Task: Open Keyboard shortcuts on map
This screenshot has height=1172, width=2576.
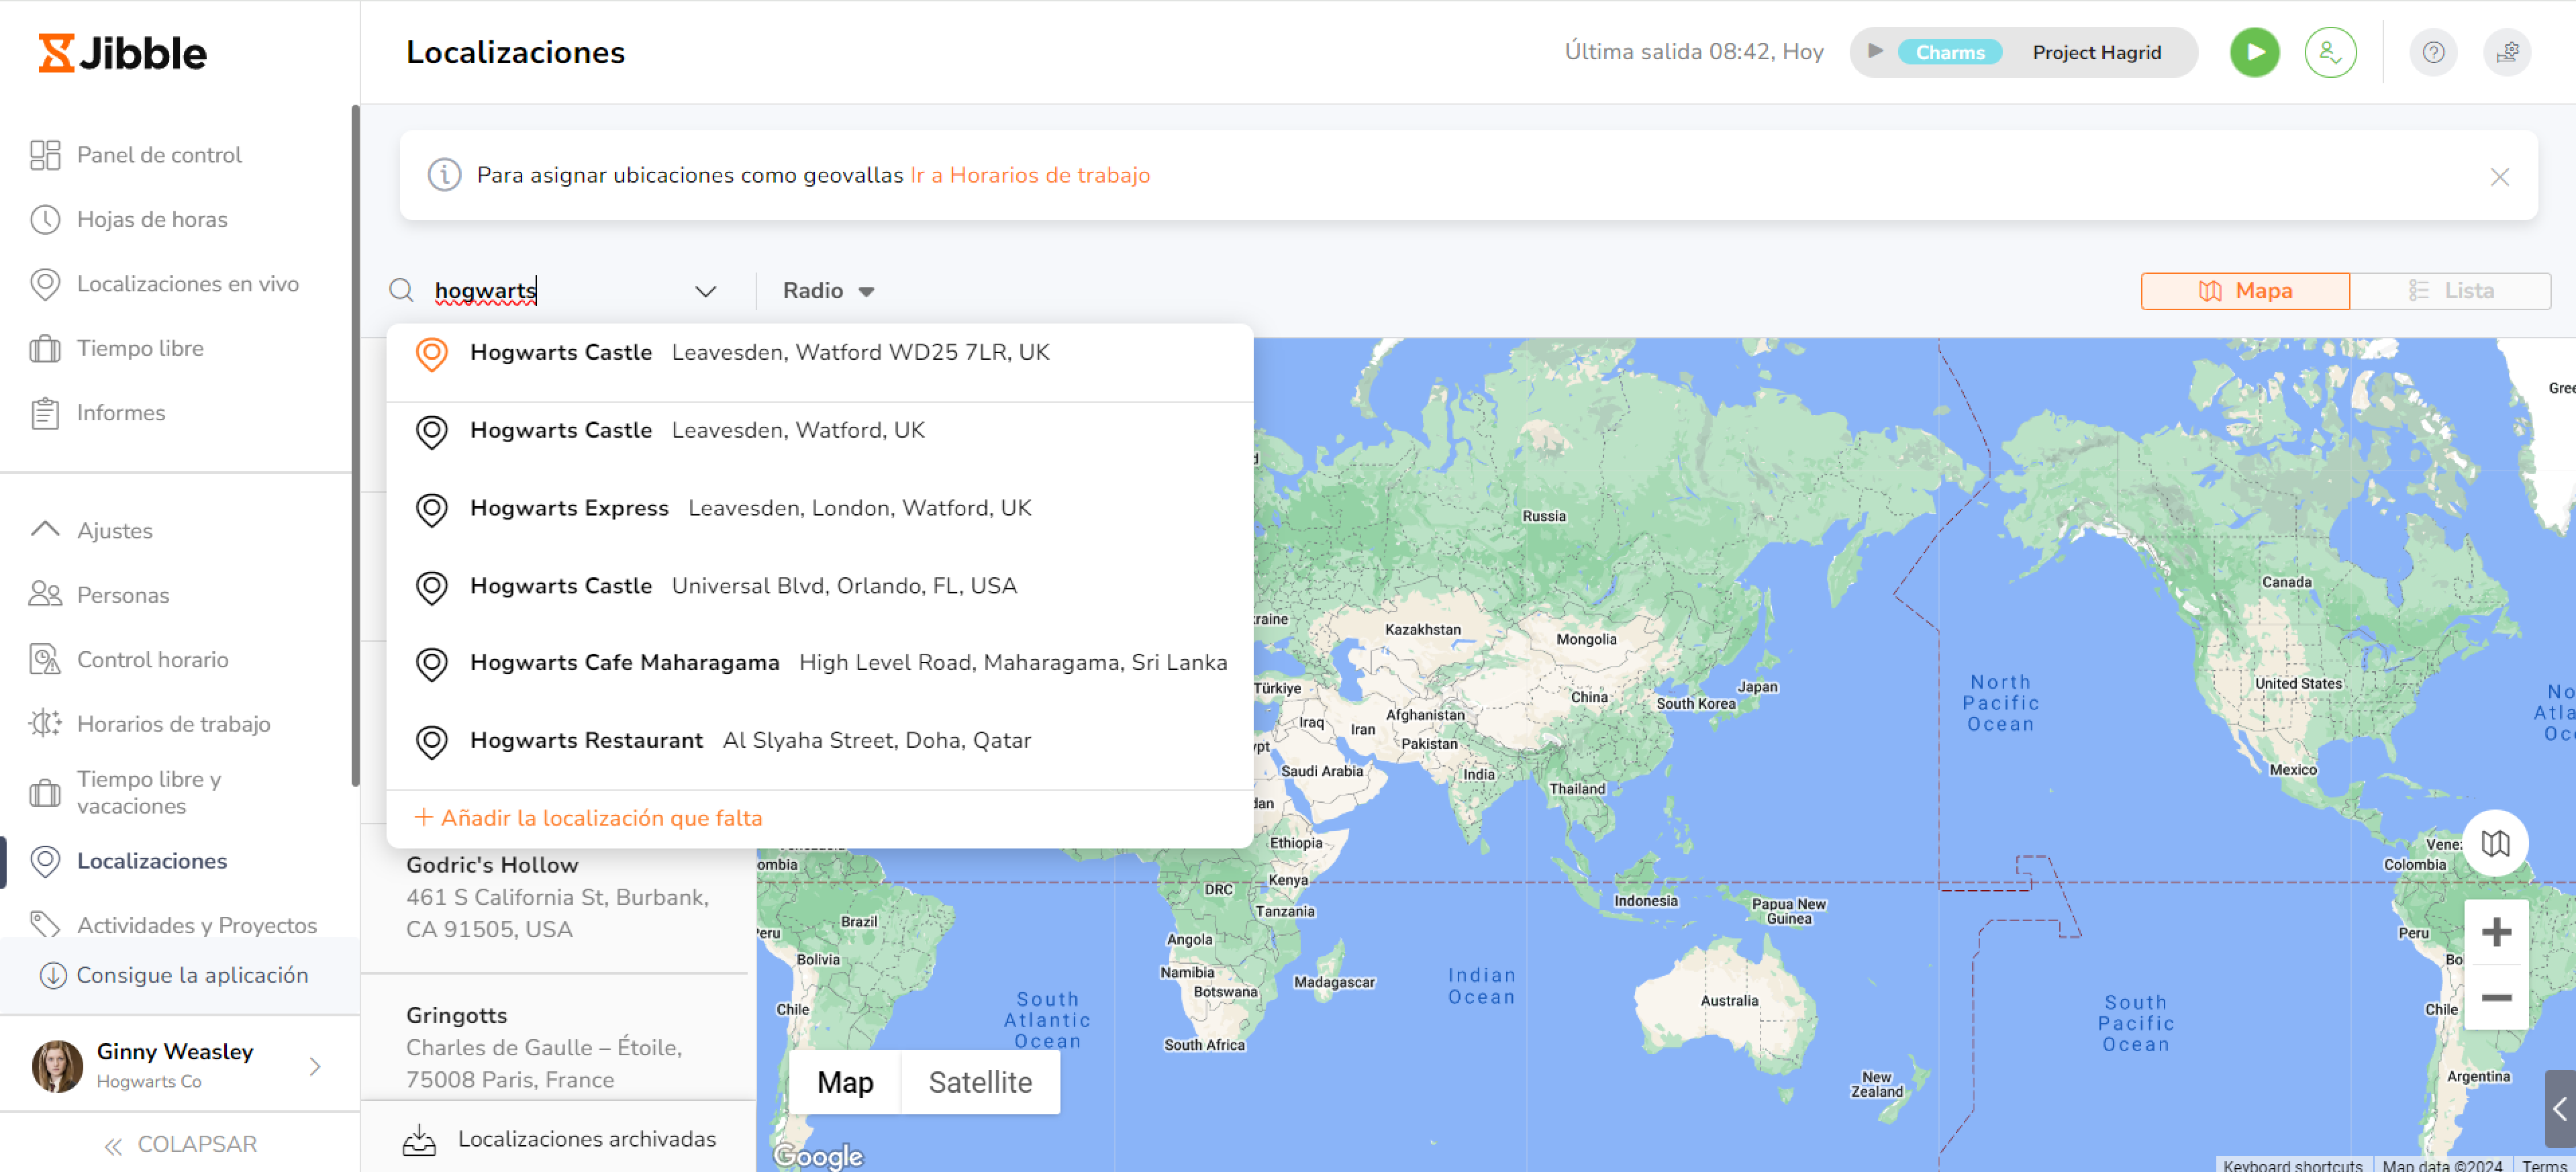Action: (x=2292, y=1165)
